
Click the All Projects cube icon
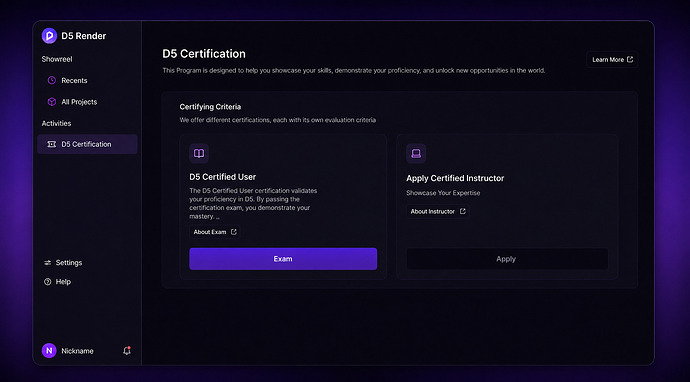point(51,102)
